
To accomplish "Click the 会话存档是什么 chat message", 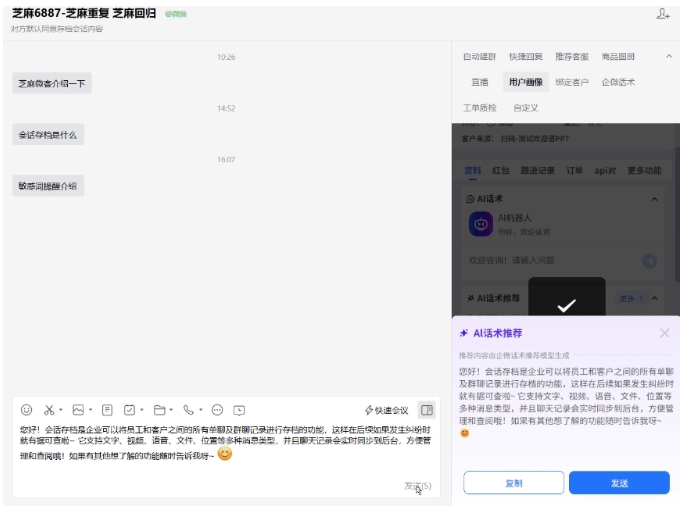I will [x=47, y=134].
